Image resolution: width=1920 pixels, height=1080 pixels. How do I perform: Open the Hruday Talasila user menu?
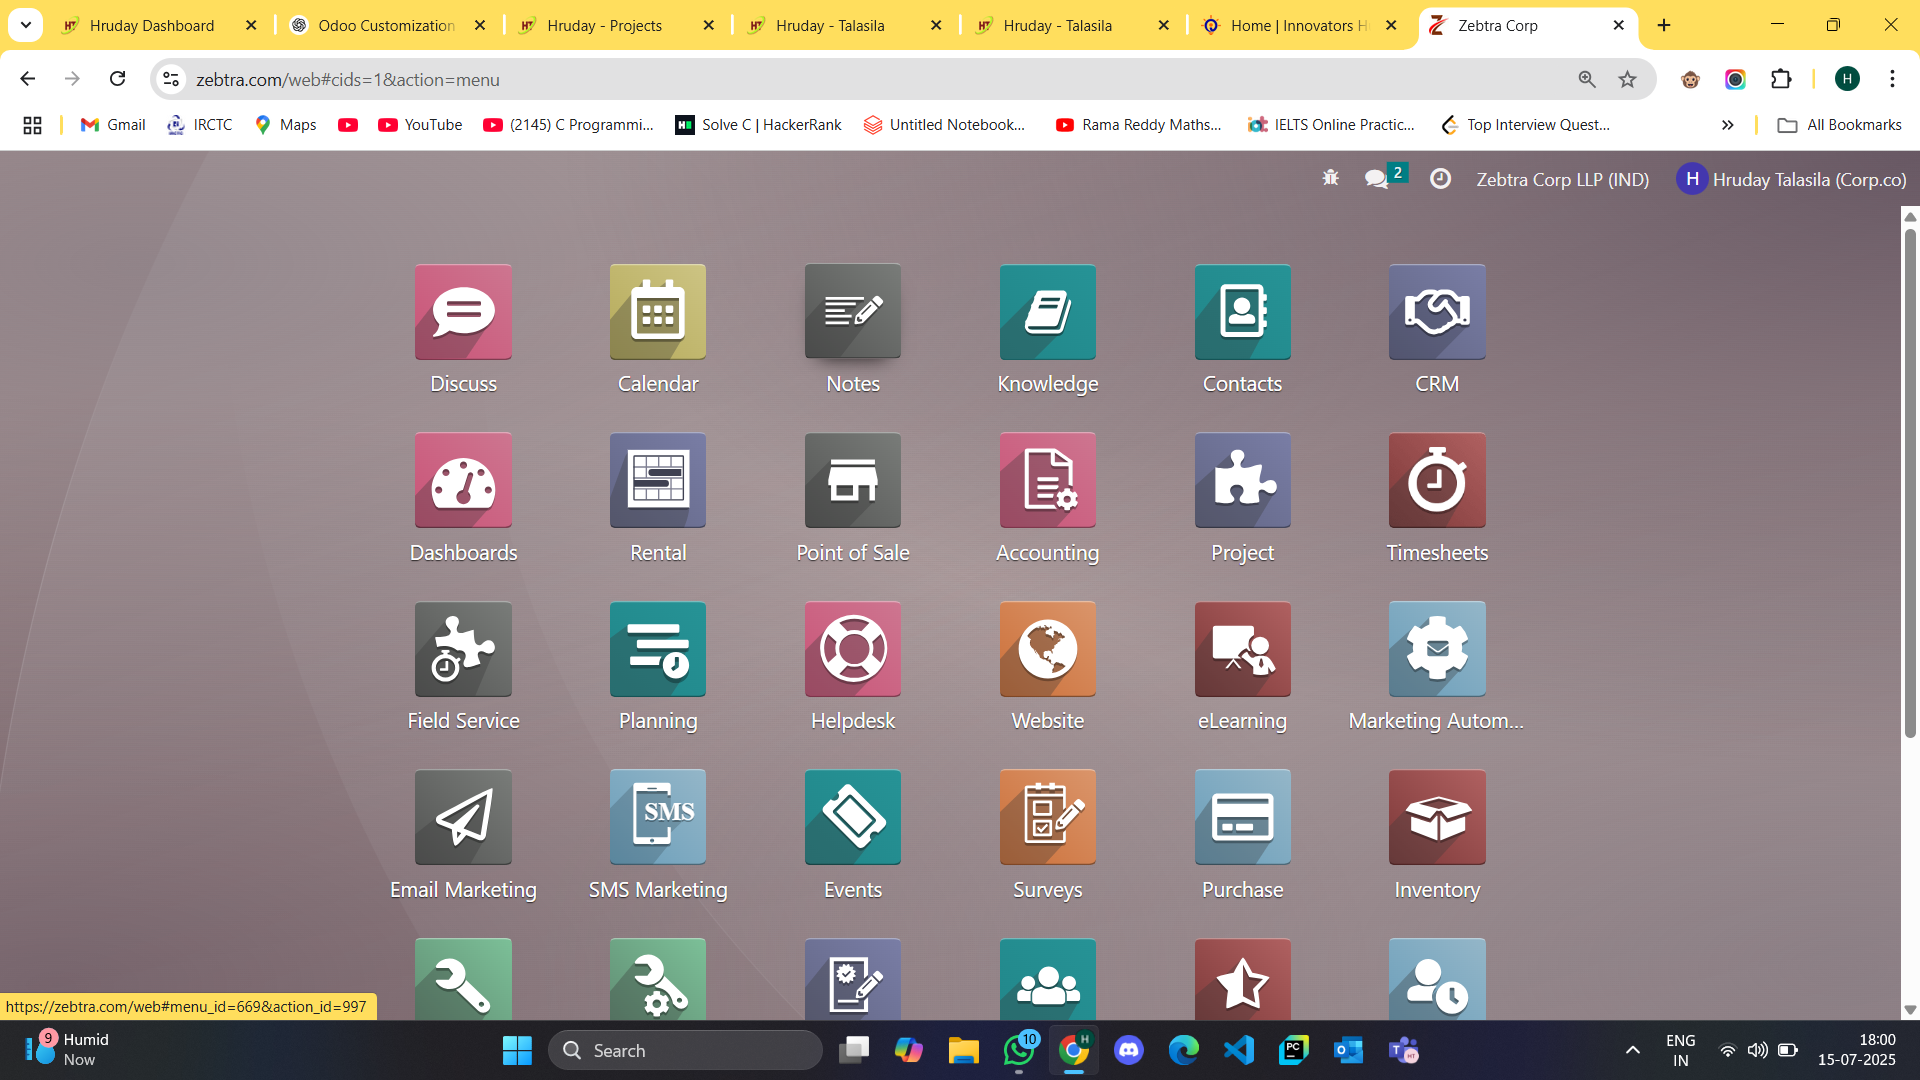coord(1792,180)
